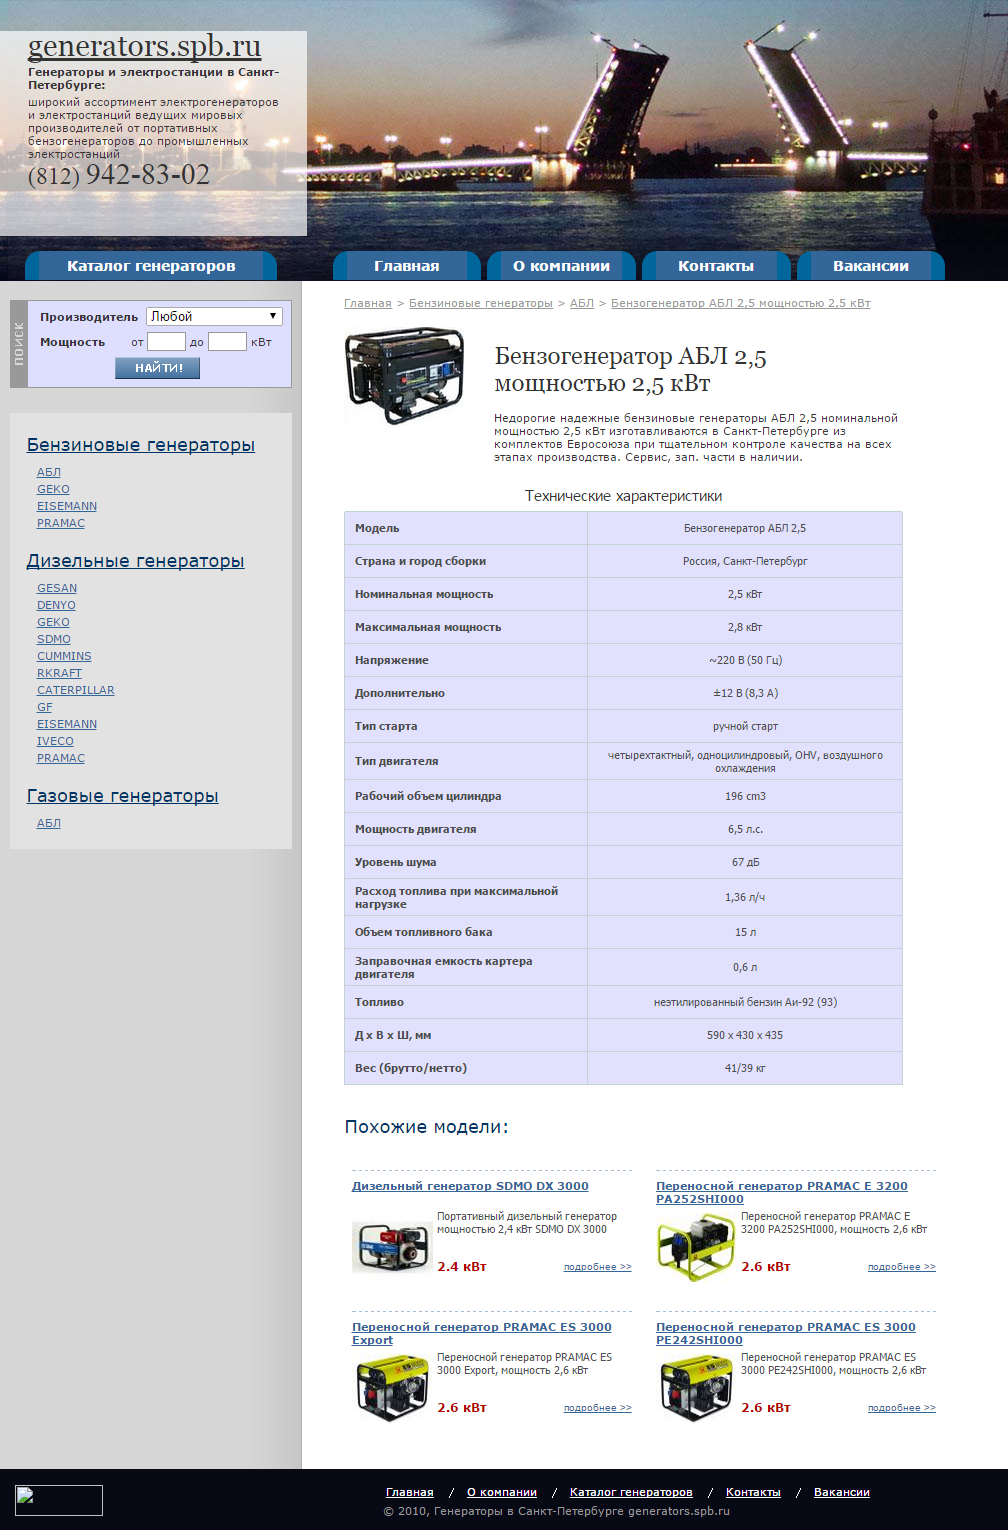Screen dimensions: 1008x1530
Task: Open the О компании tab
Action: pos(562,266)
